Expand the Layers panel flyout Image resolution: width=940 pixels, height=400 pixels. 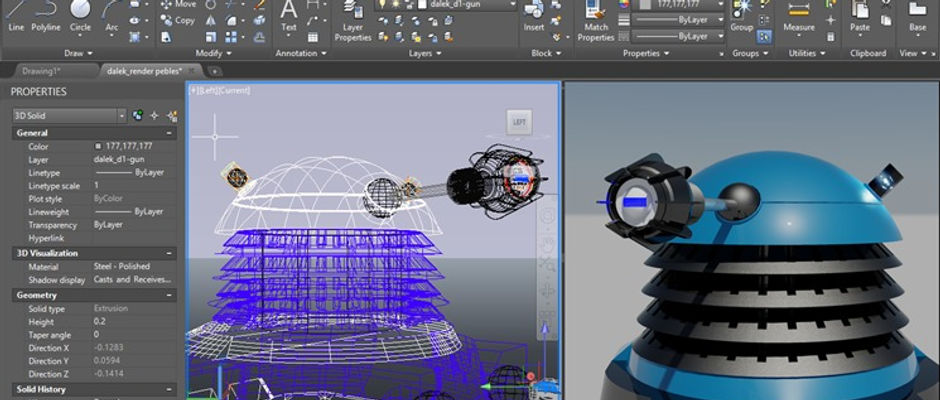(424, 53)
